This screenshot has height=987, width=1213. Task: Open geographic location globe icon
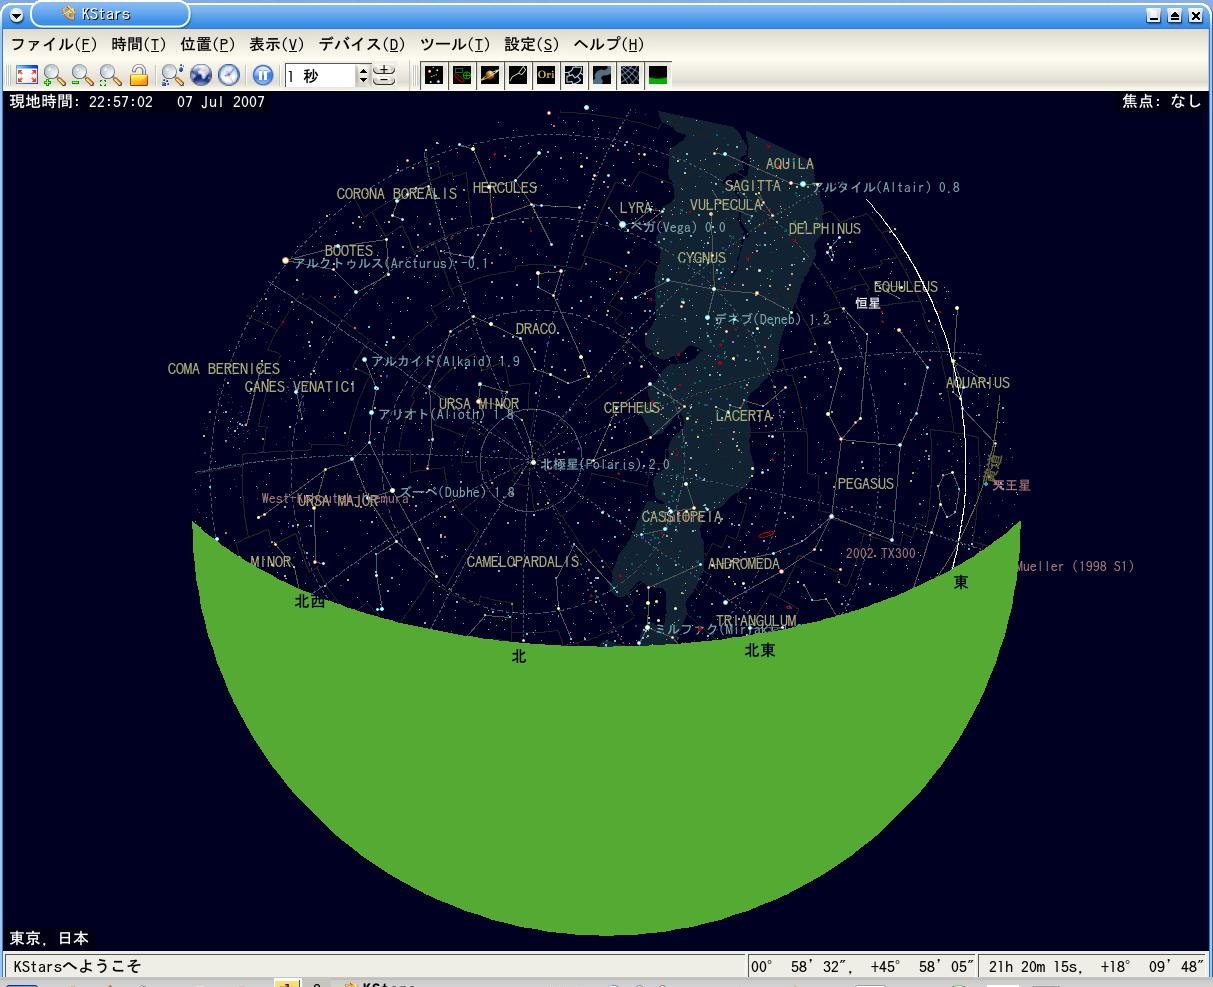coord(201,75)
